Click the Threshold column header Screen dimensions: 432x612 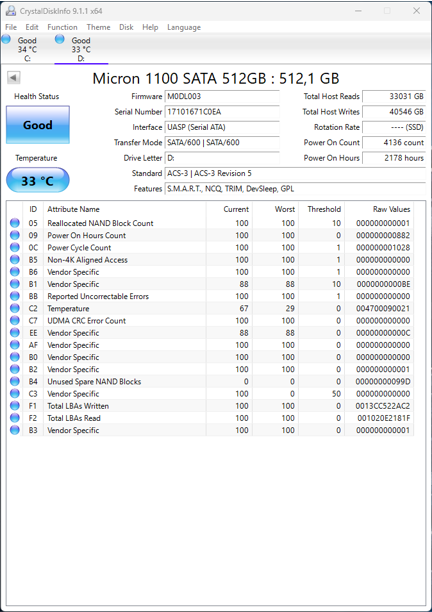click(x=322, y=209)
